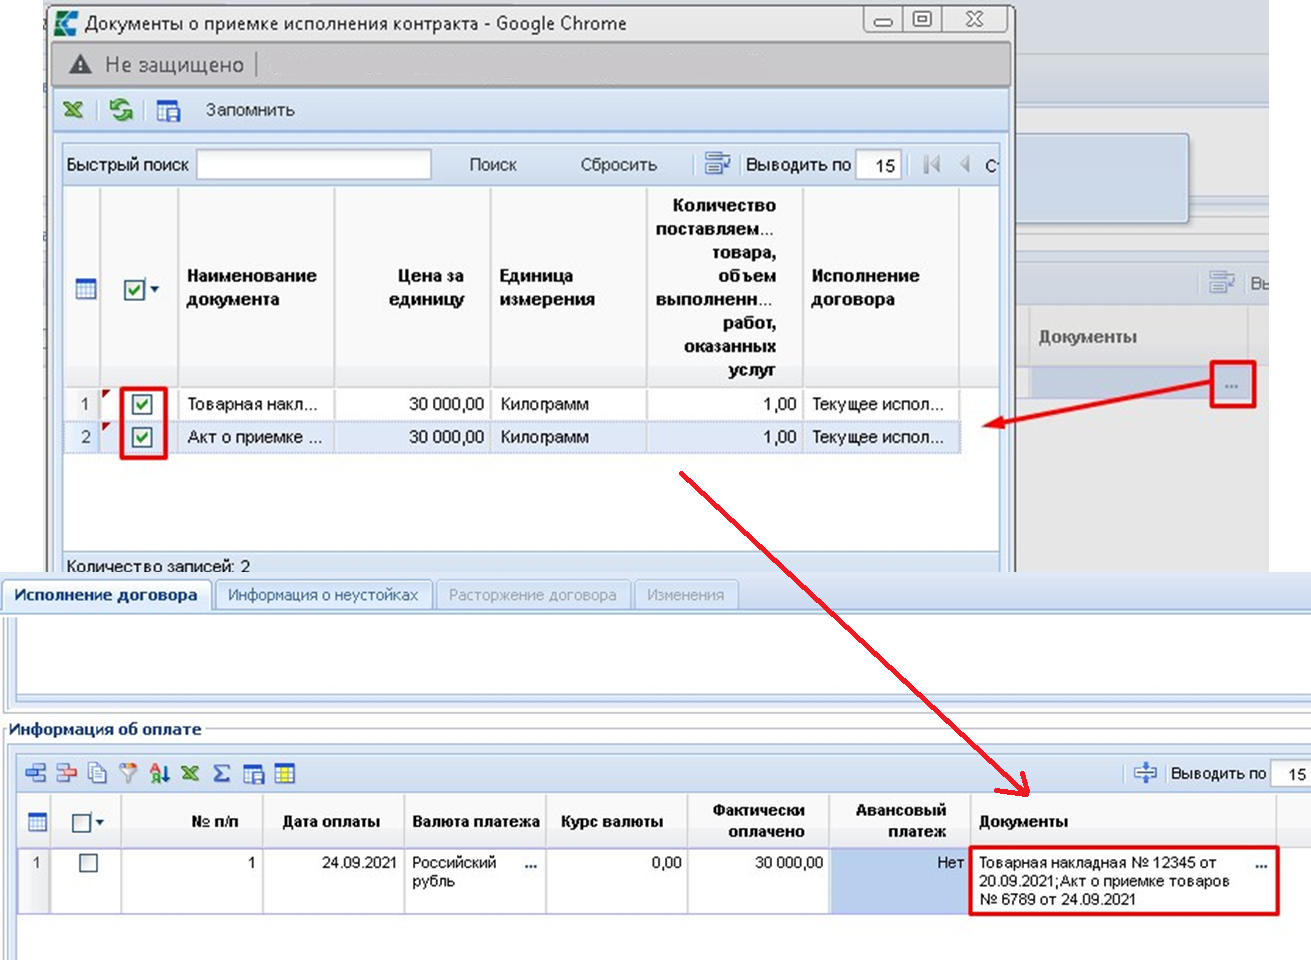Image resolution: width=1311 pixels, height=960 pixels.
Task: Open the Информация о неустойках tab
Action: (323, 595)
